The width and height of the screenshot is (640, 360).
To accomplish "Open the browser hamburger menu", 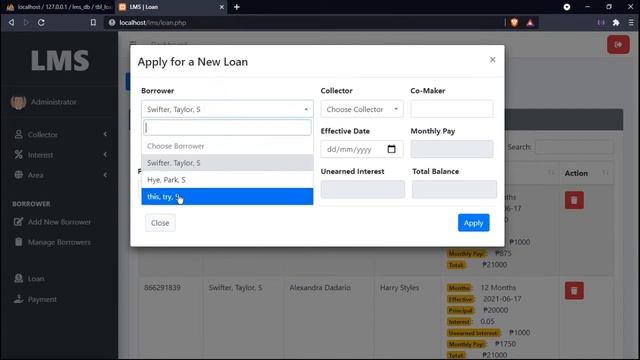I will (x=631, y=22).
